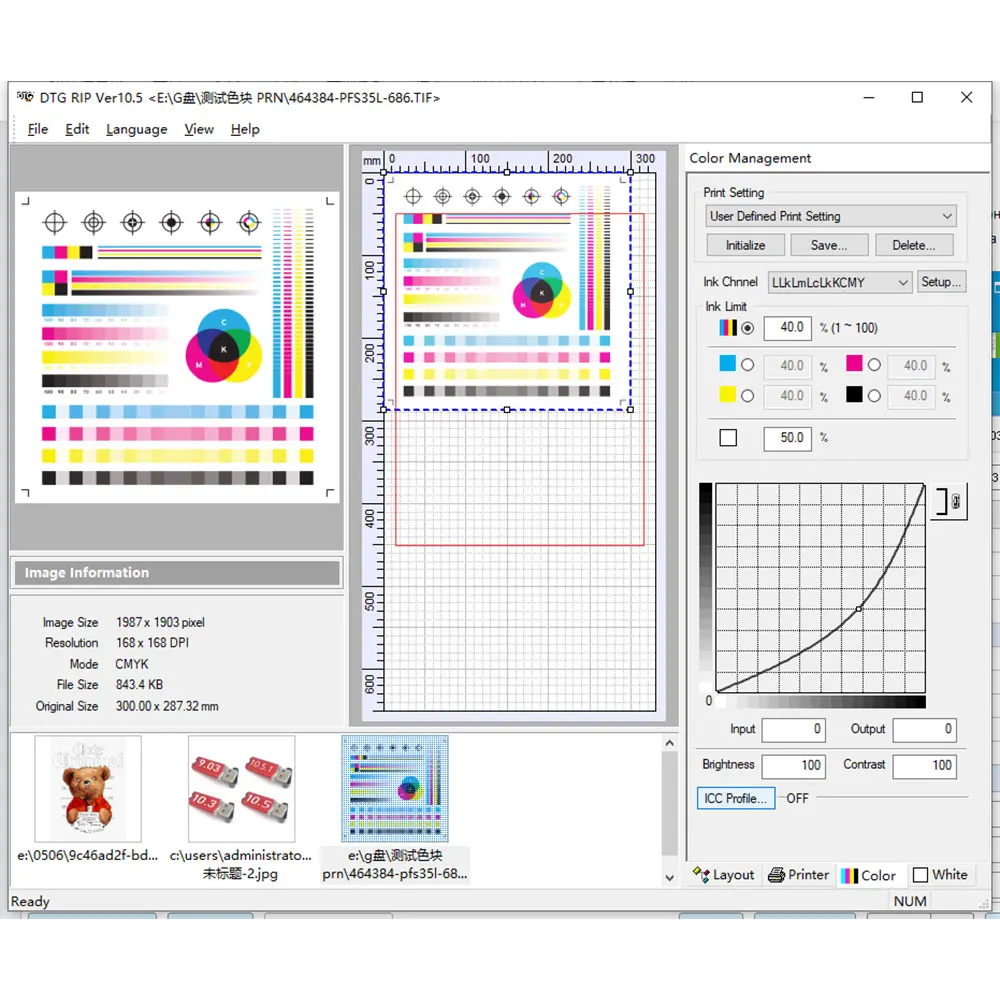Screen dimensions: 1000x1000
Task: Select the combined CMYK ink limit radio button
Action: [747, 328]
